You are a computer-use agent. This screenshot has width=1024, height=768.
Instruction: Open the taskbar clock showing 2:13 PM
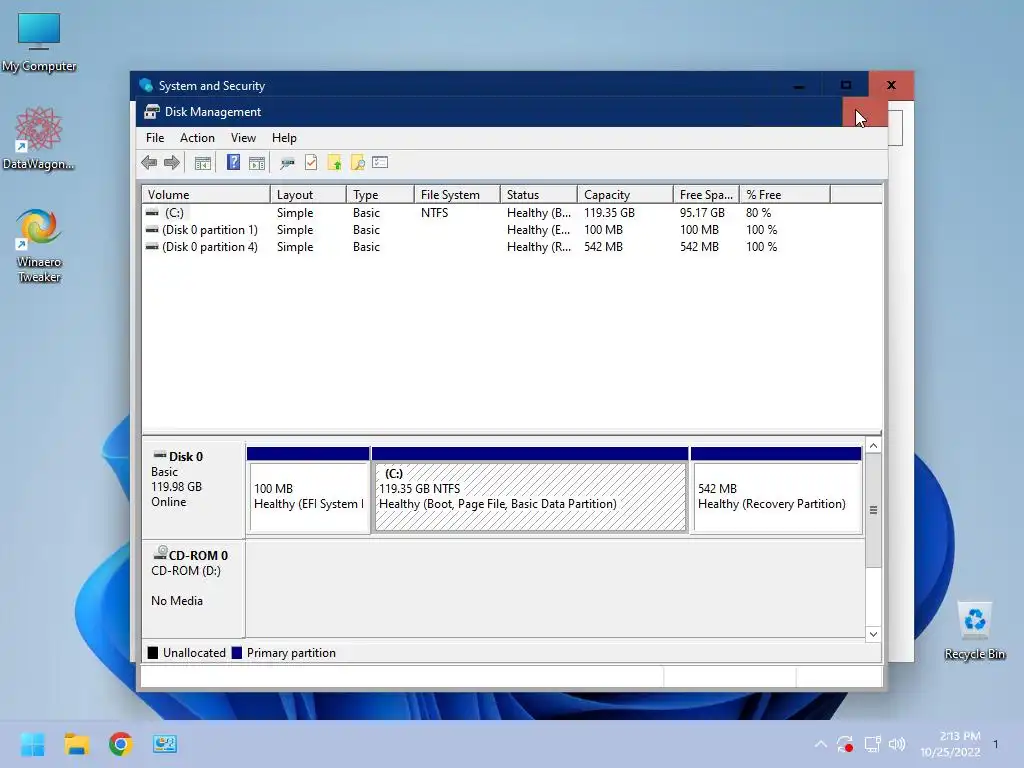click(951, 744)
